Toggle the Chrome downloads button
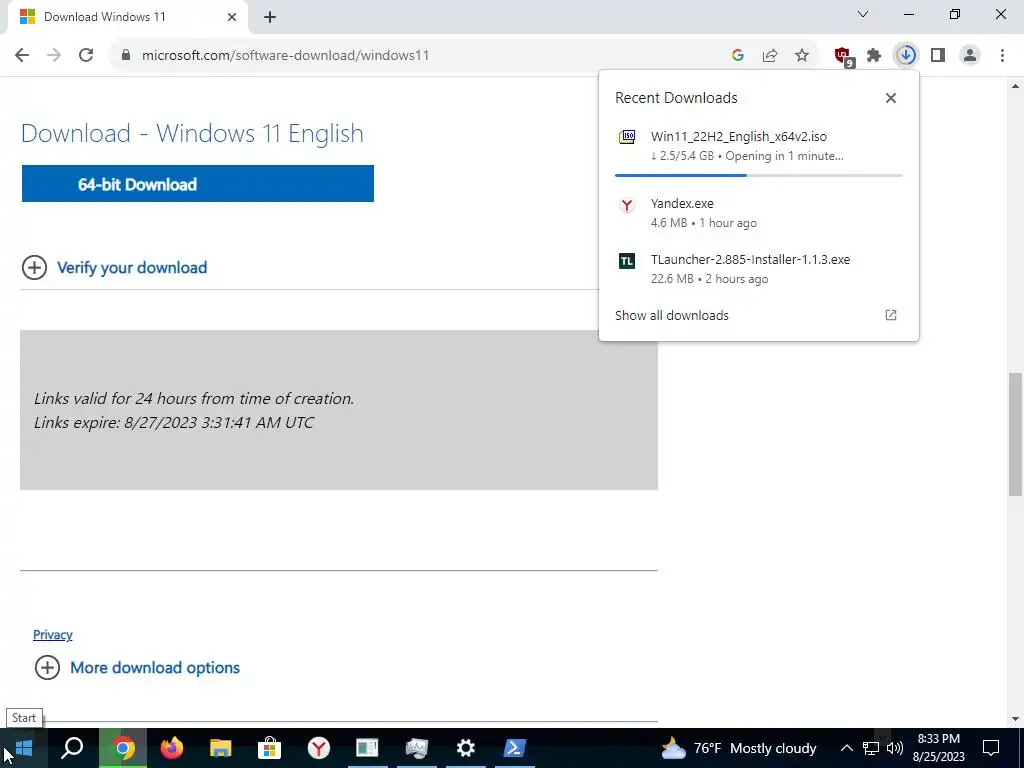The width and height of the screenshot is (1024, 768). click(x=906, y=56)
